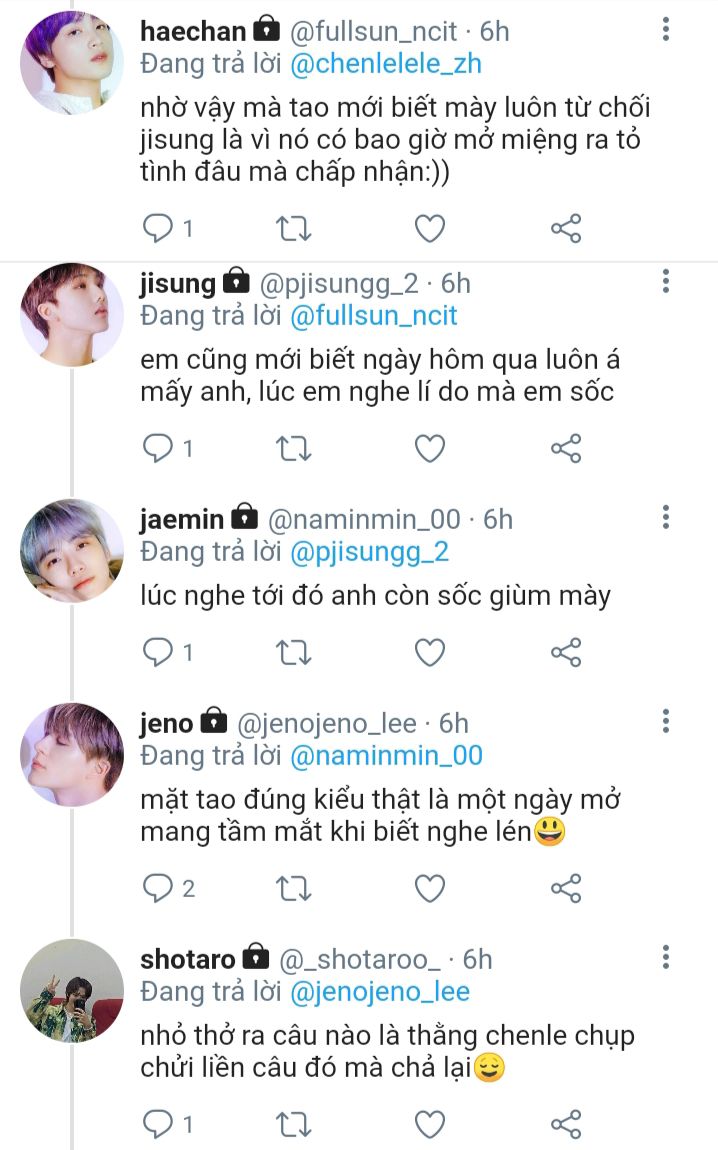Open the @jenojeno_lee mention link

pos(379,992)
